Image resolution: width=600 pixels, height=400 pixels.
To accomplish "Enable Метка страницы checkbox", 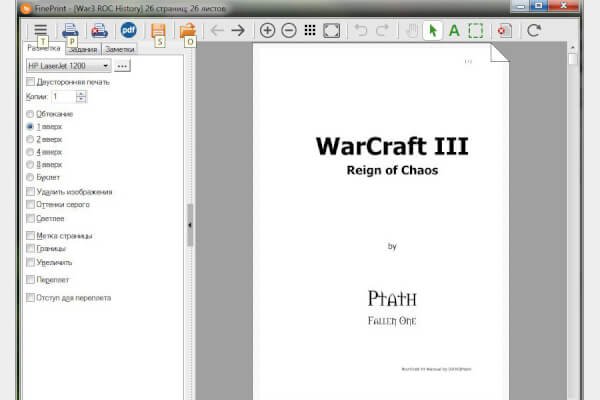I will pos(30,235).
